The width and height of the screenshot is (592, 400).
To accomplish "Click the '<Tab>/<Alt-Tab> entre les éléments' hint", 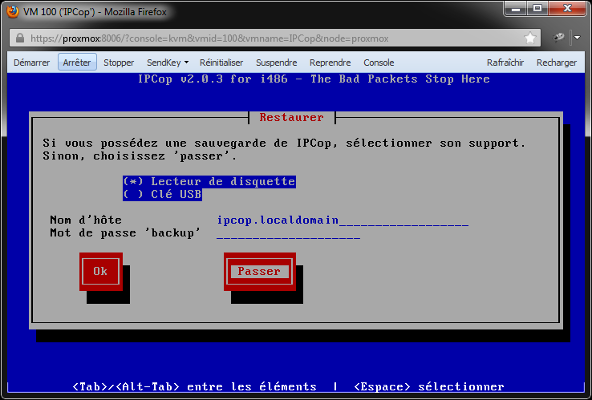I will coord(194,387).
